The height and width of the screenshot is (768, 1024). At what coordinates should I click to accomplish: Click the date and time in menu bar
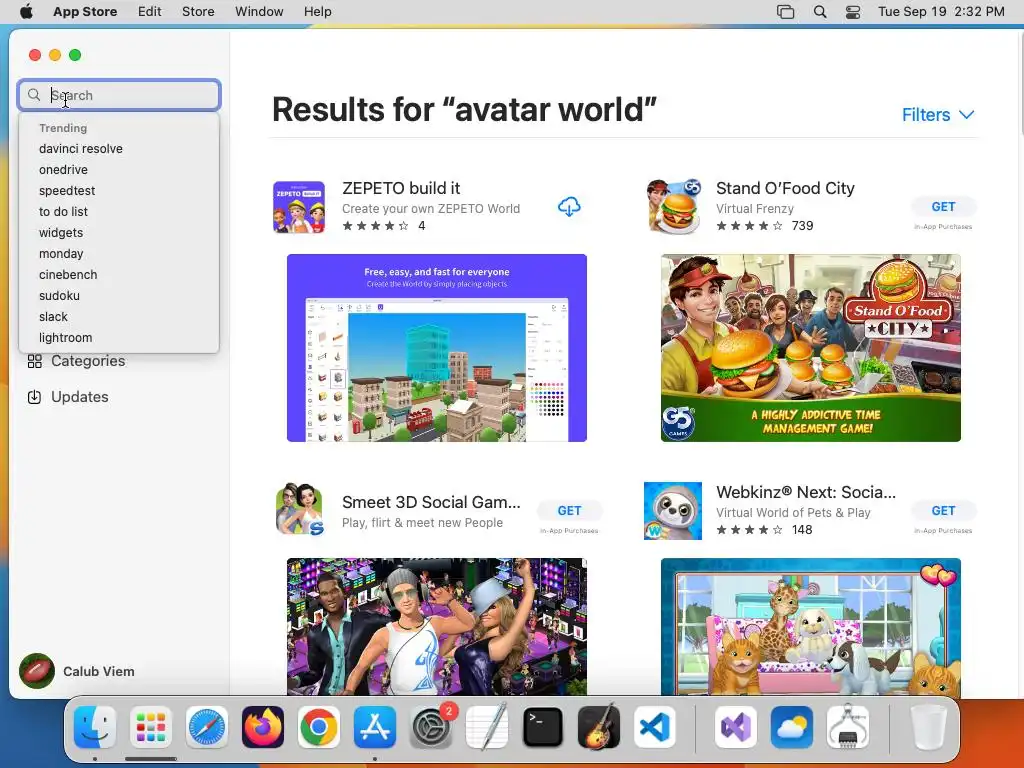pyautogui.click(x=941, y=12)
